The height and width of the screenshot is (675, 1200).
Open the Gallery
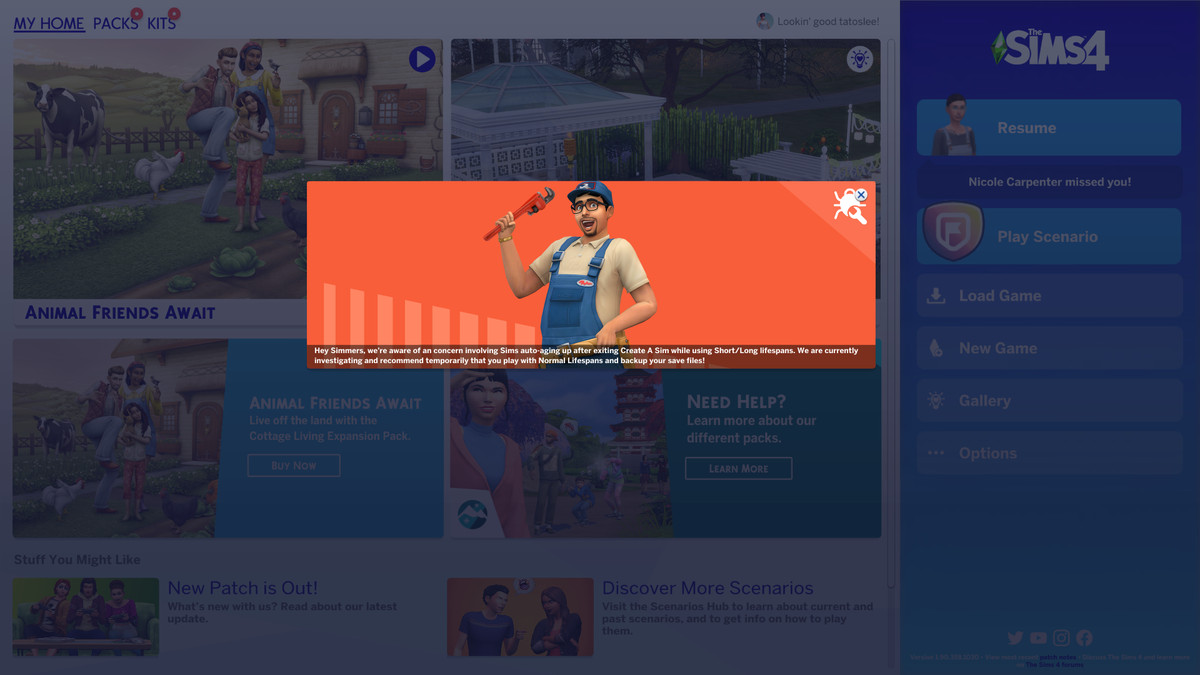1049,401
